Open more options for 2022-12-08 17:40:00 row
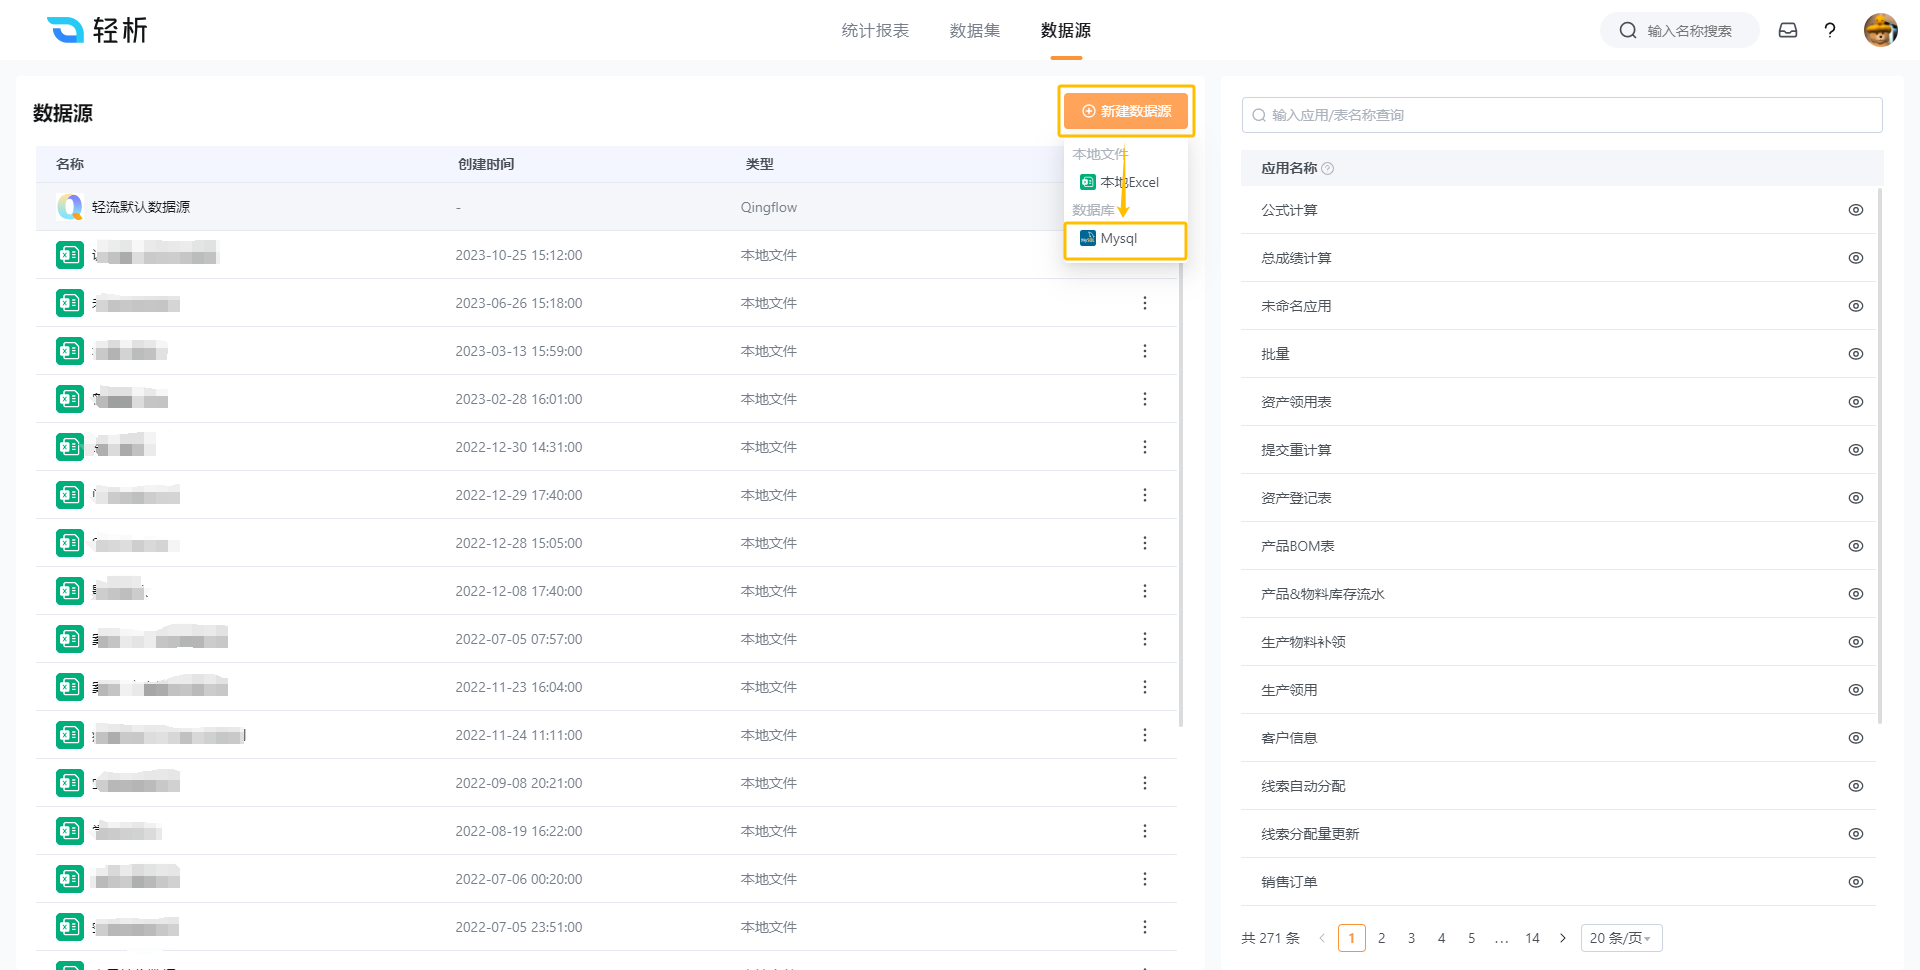This screenshot has height=970, width=1920. [1145, 591]
